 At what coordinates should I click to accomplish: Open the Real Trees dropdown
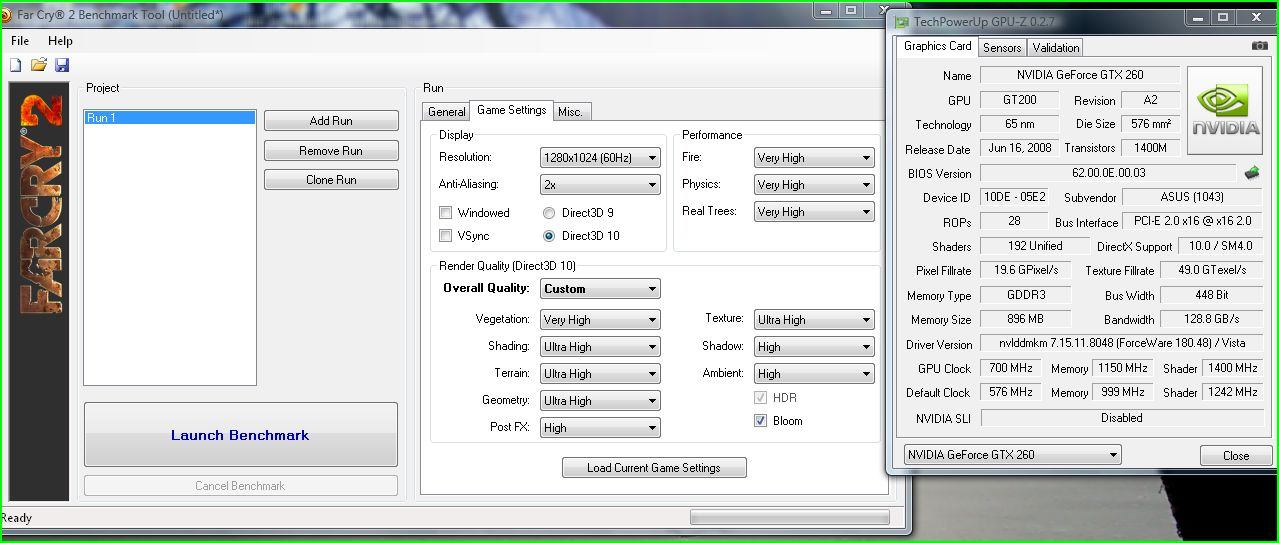tap(814, 212)
